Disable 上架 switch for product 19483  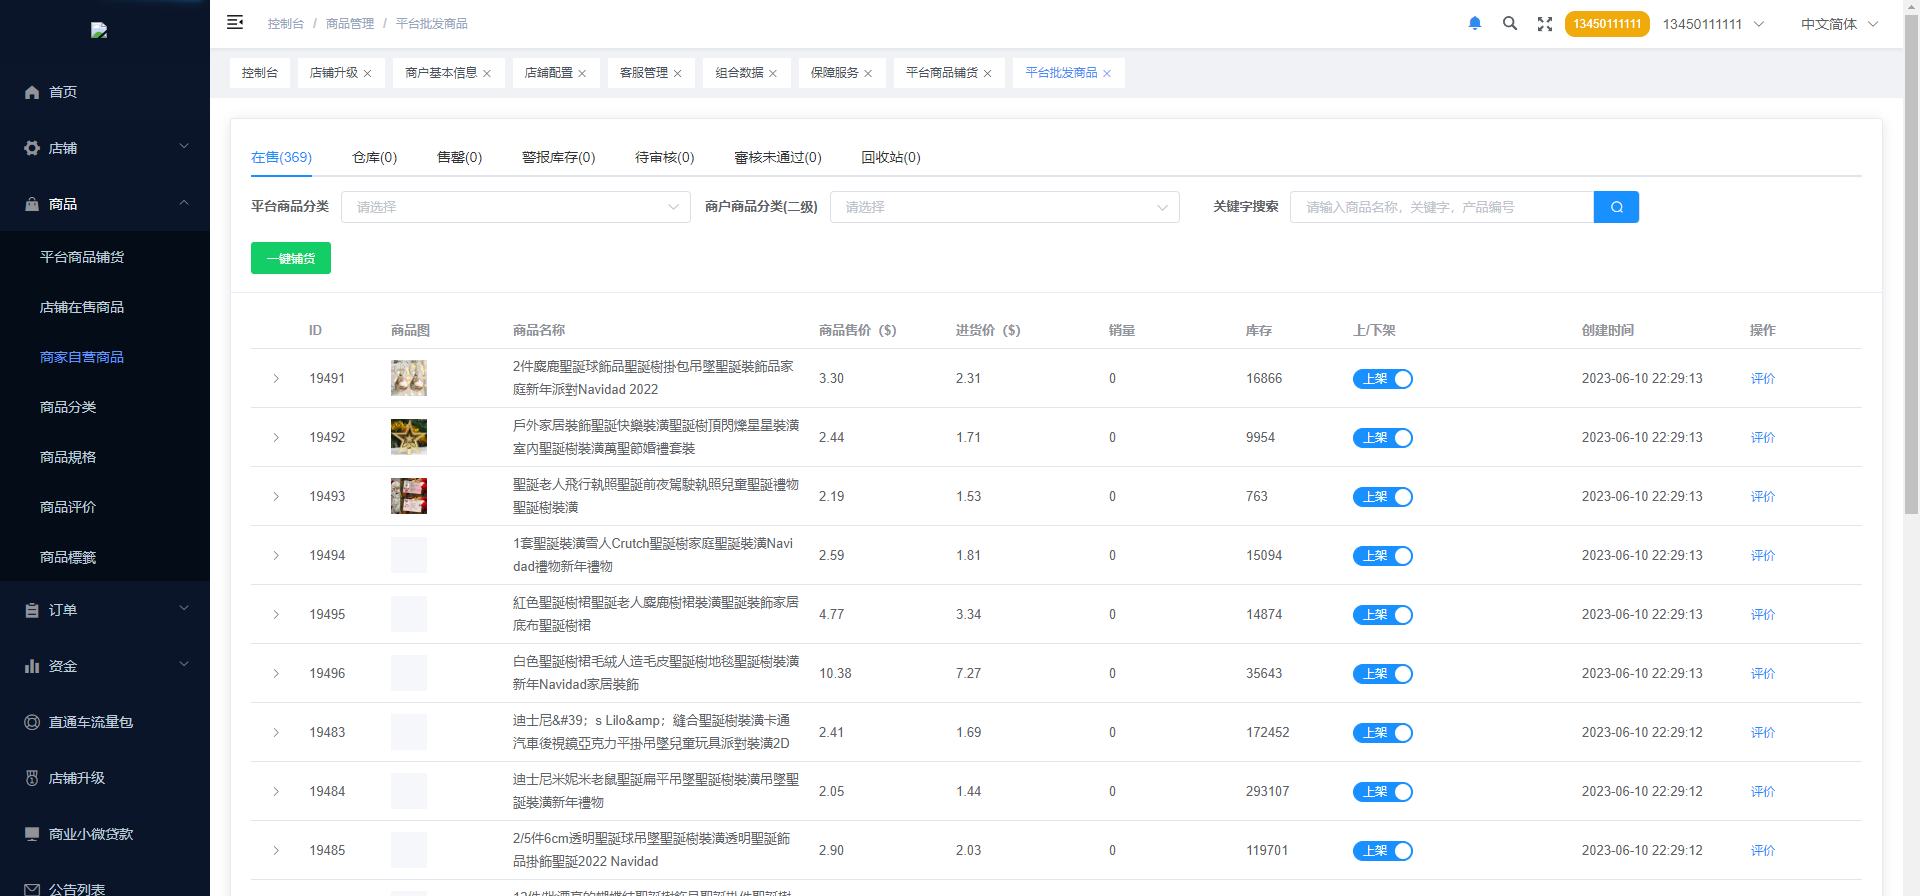coord(1382,733)
